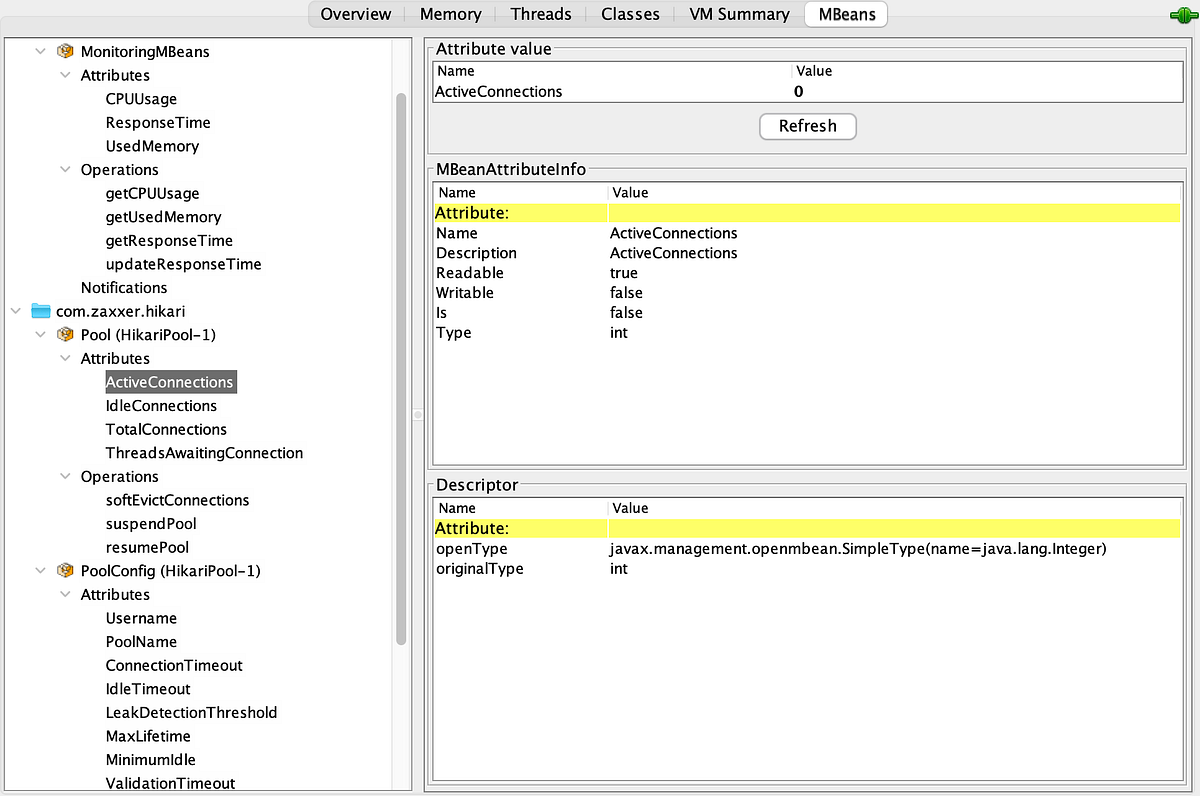The height and width of the screenshot is (796, 1200).
Task: Select the Notifications node under MonitoringMBeans
Action: point(124,287)
